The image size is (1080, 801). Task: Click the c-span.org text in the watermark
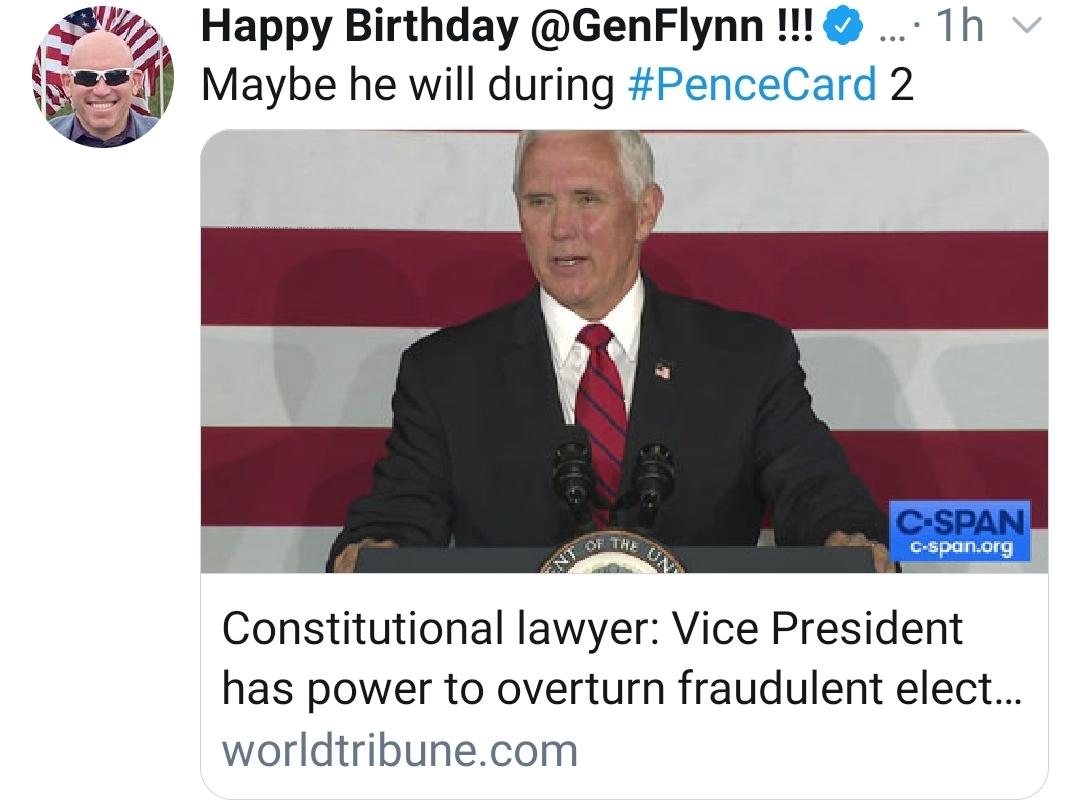[x=959, y=547]
